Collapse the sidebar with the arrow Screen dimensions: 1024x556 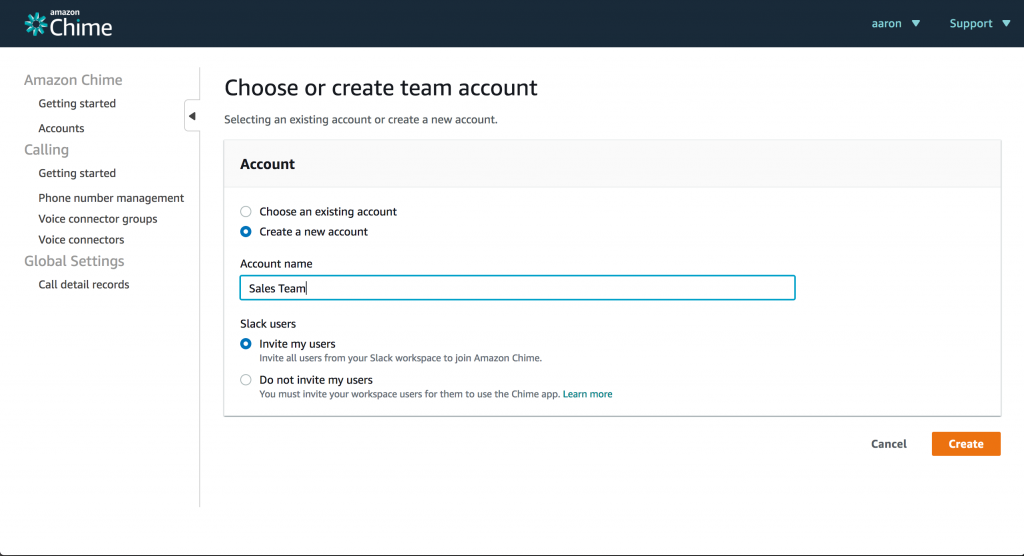pos(192,116)
